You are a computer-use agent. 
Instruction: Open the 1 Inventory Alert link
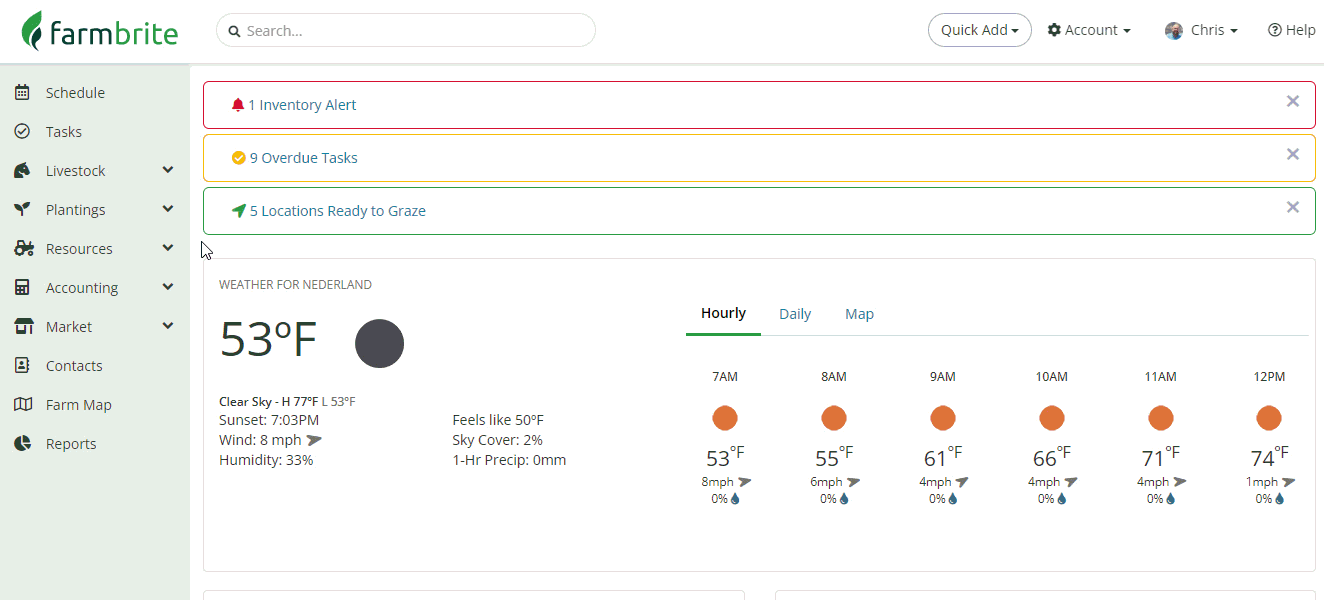(301, 105)
